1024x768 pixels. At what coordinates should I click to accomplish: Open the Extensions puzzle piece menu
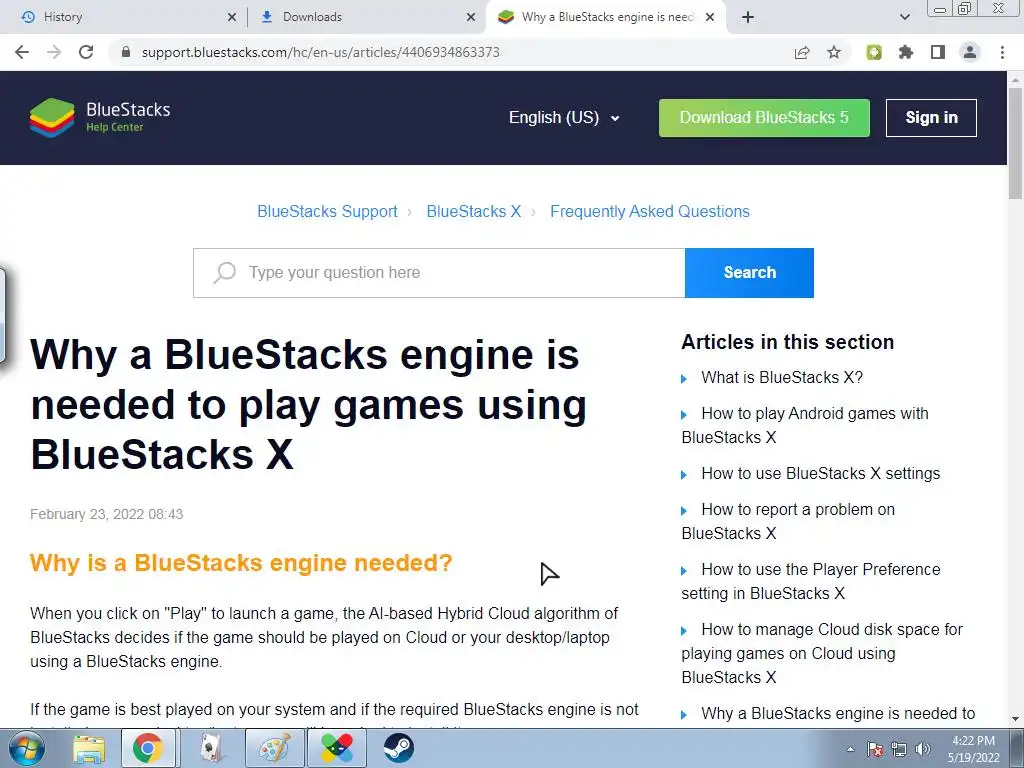906,52
